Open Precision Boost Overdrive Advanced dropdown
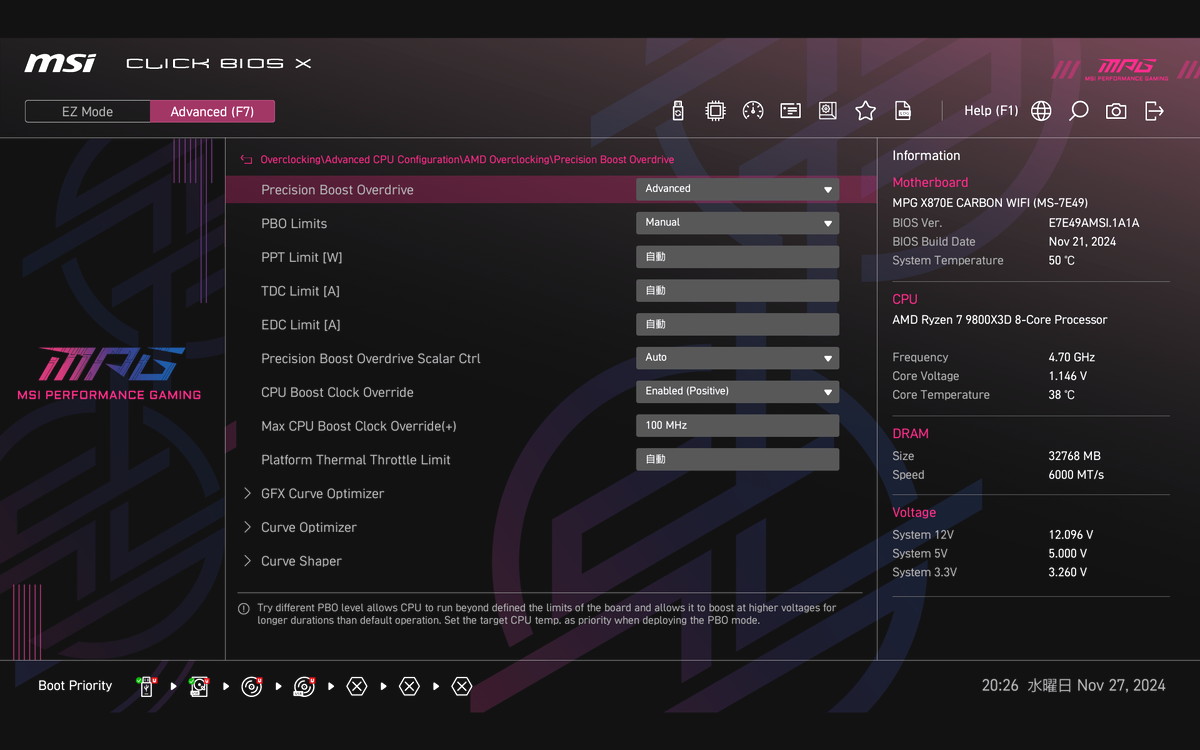This screenshot has width=1200, height=750. click(737, 189)
